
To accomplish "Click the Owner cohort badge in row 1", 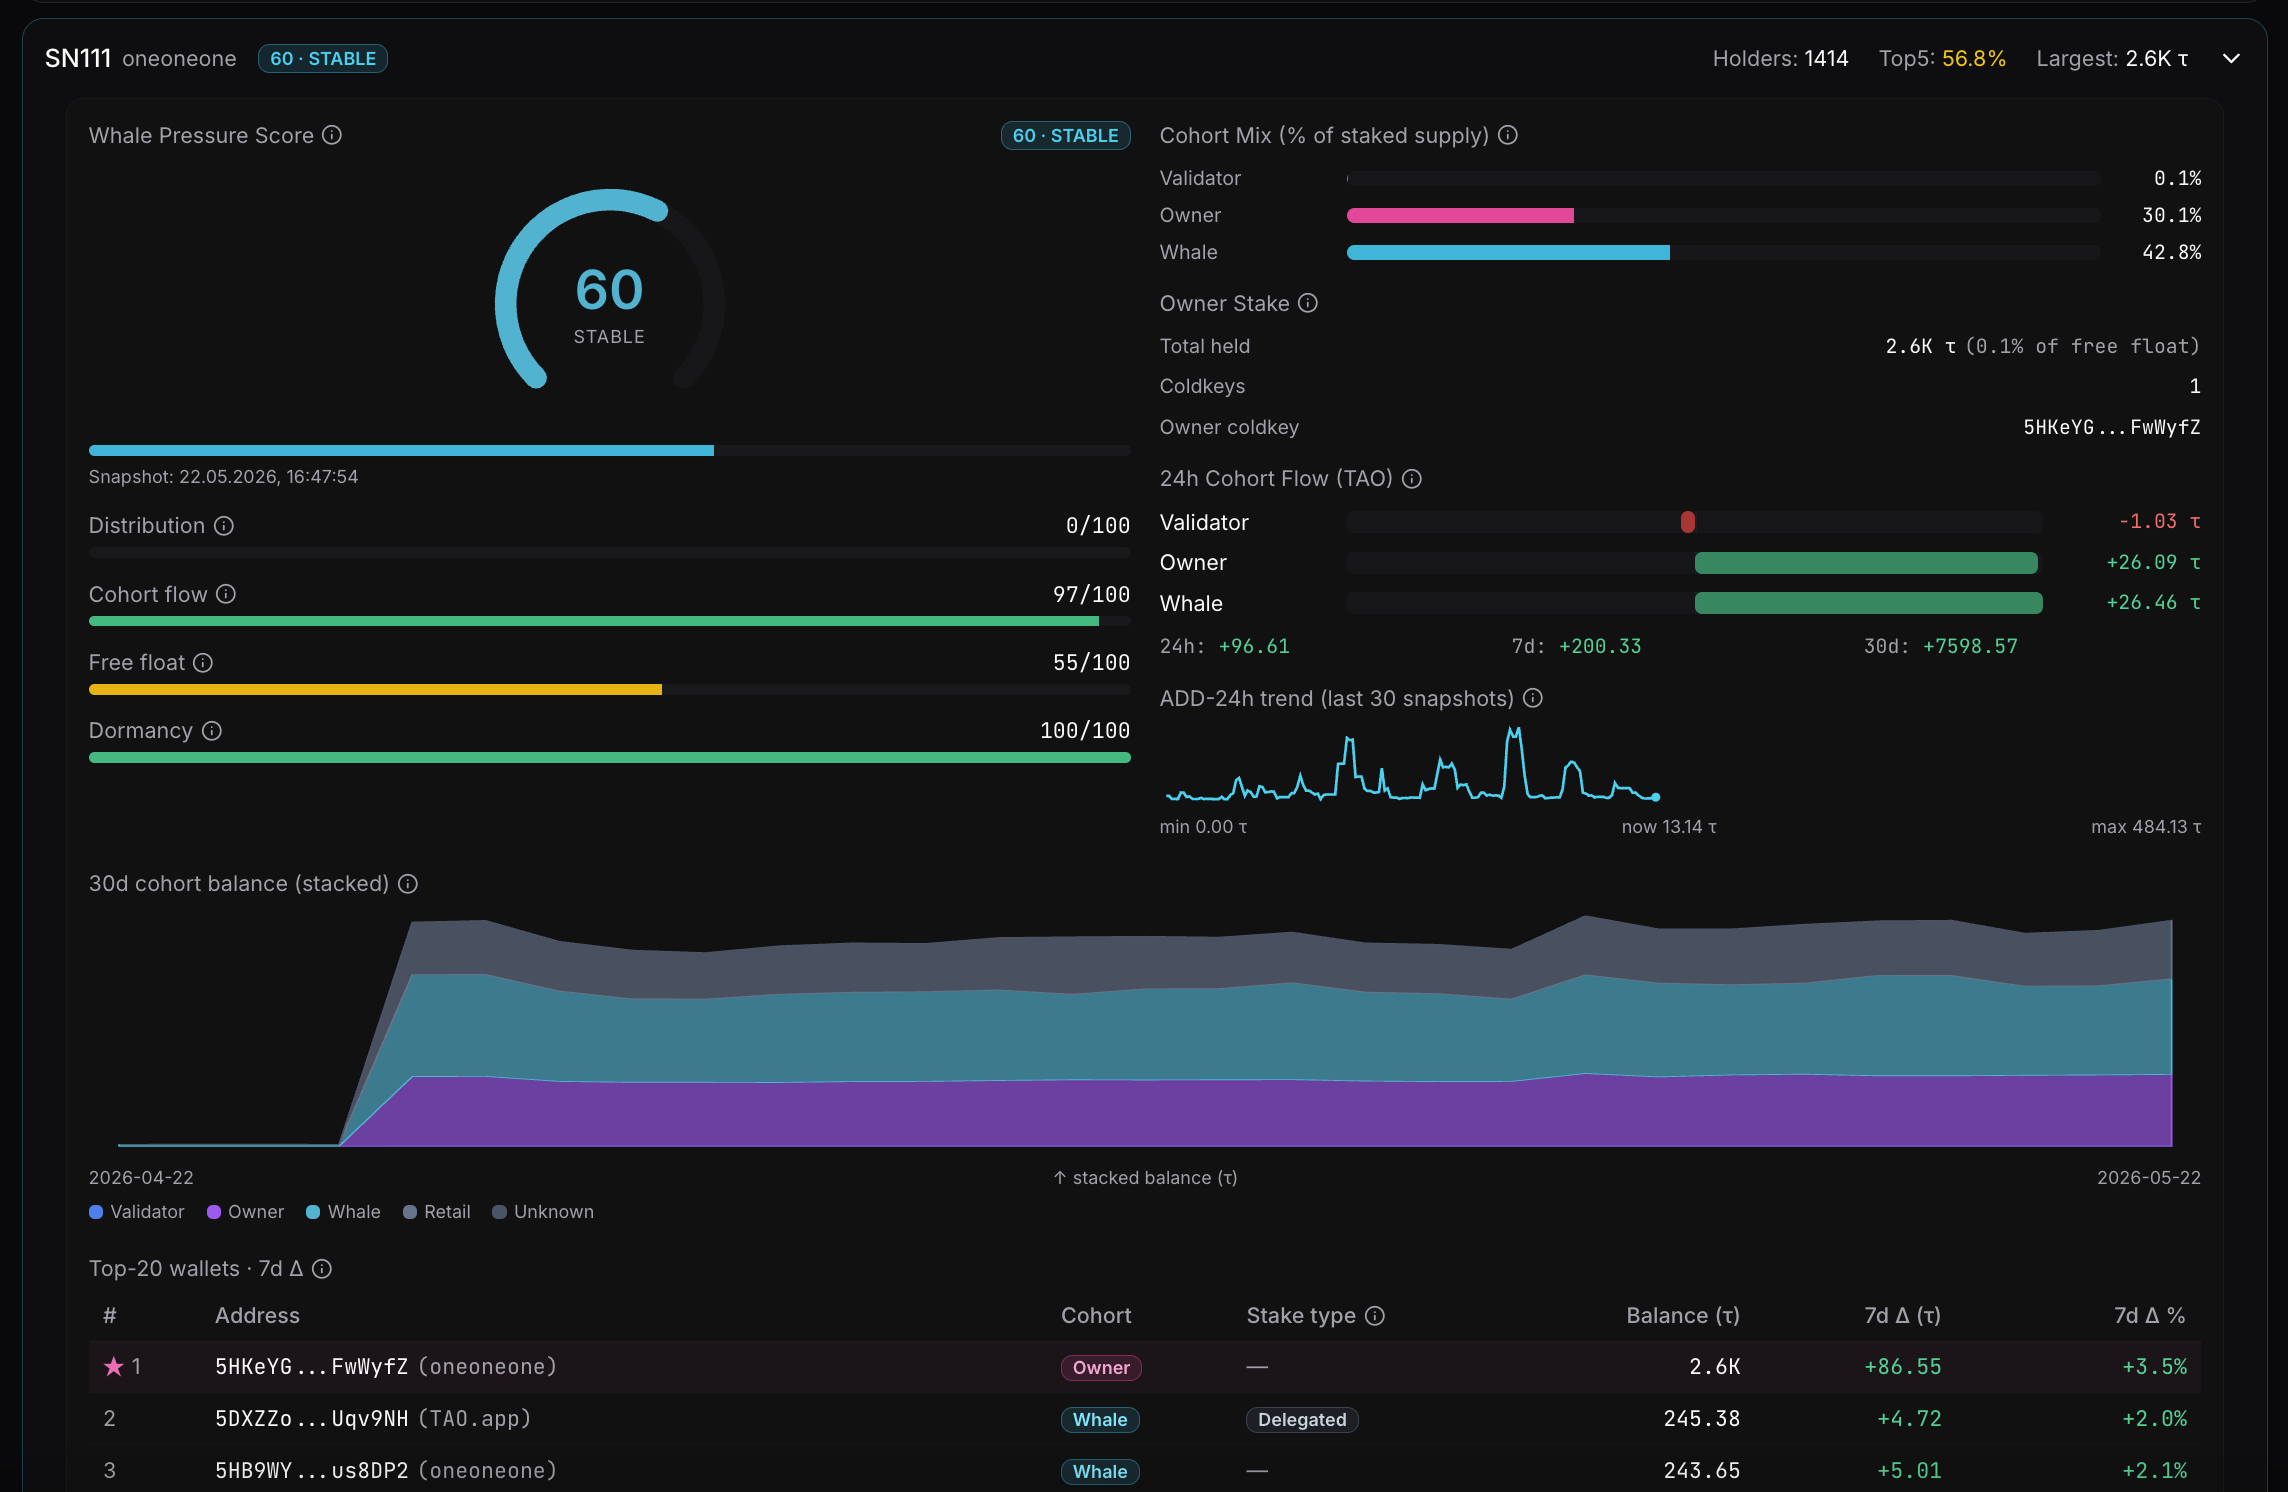I will pyautogui.click(x=1101, y=1368).
